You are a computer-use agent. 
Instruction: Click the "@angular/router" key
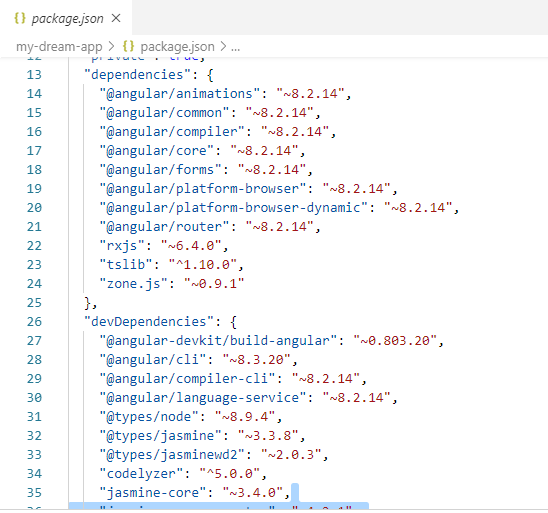[x=164, y=226]
